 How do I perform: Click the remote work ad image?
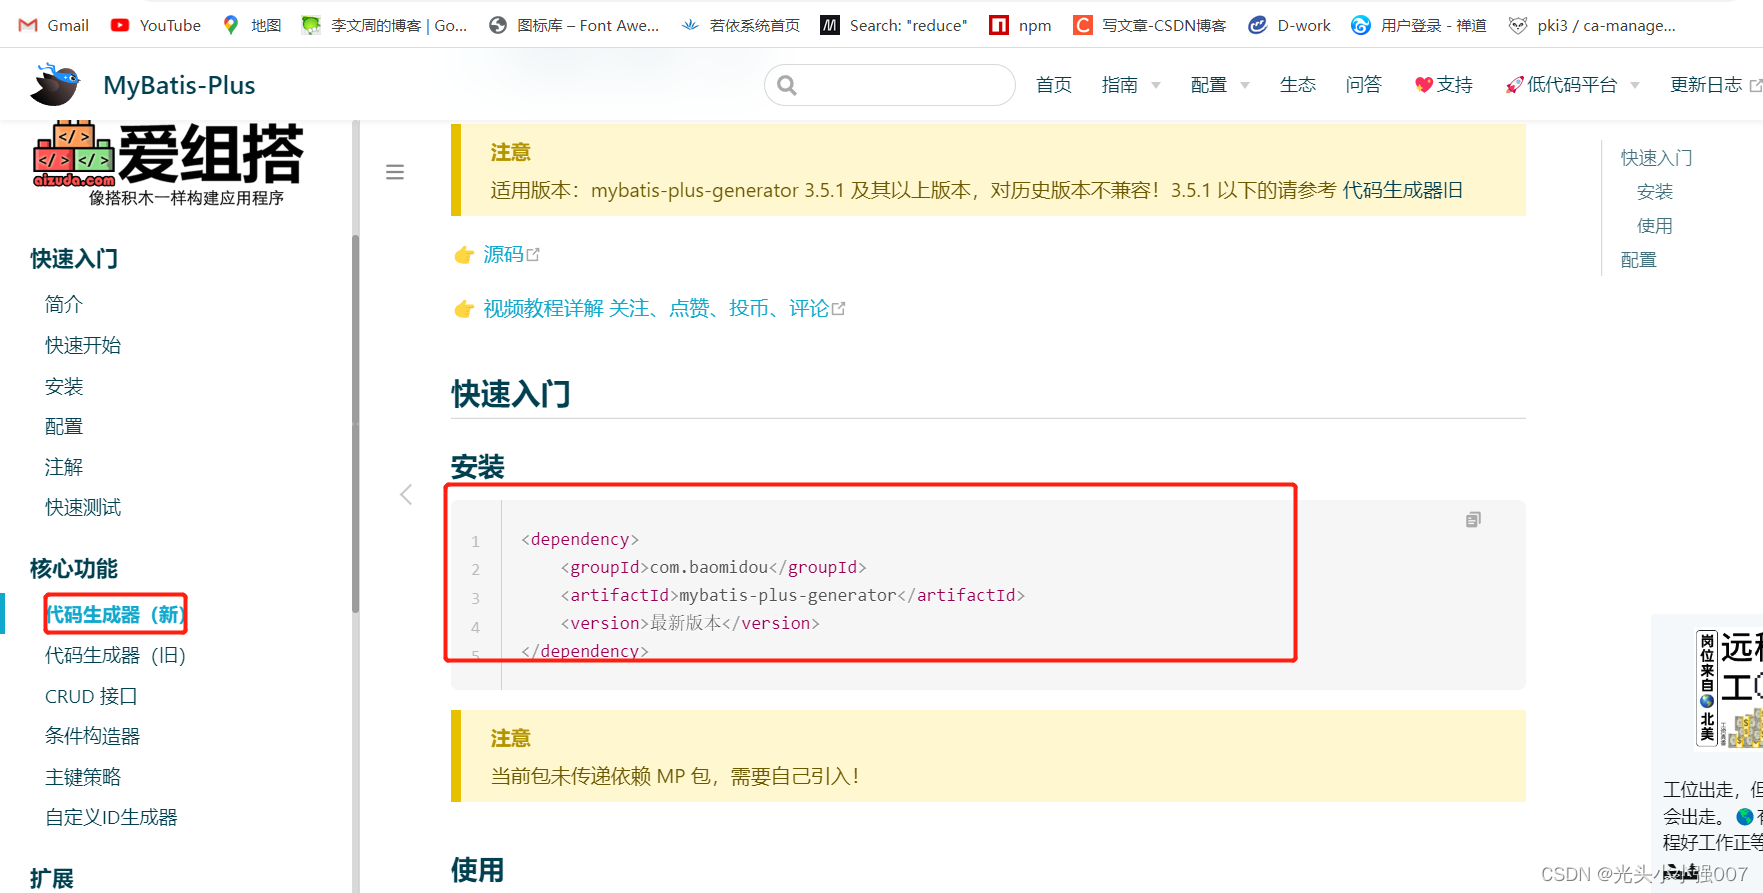click(1728, 688)
